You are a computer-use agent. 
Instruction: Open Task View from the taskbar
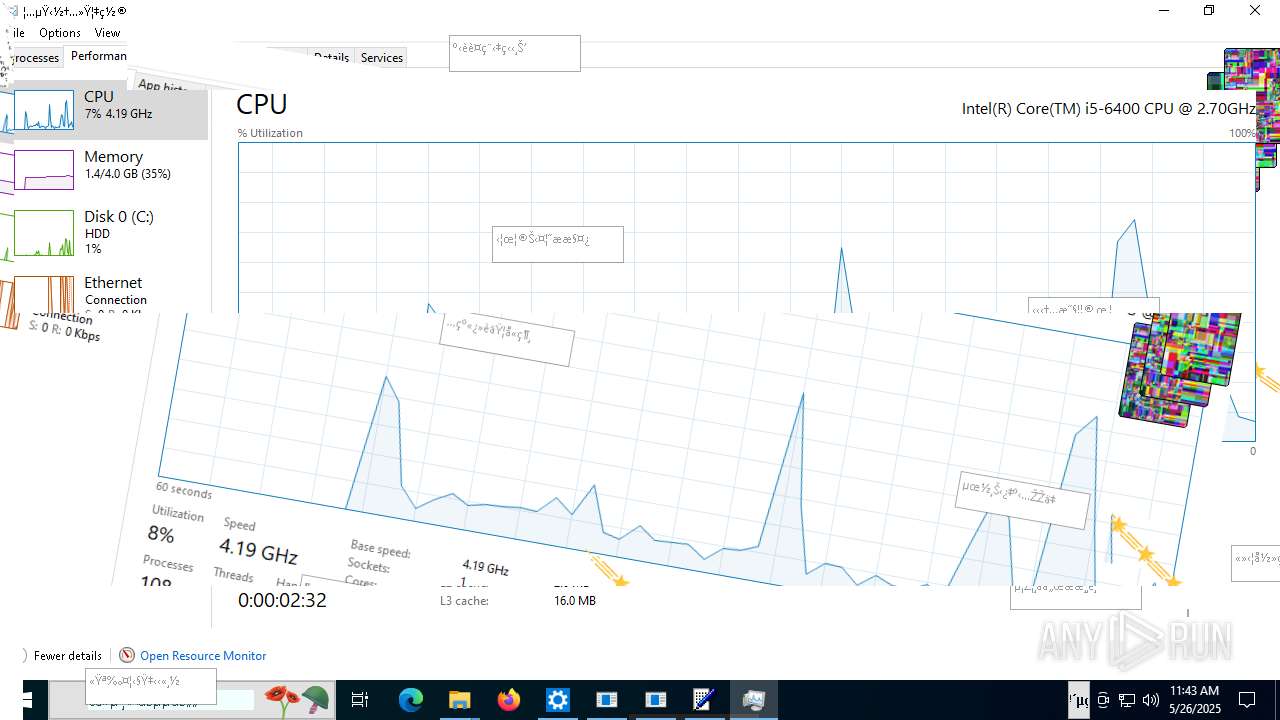360,700
